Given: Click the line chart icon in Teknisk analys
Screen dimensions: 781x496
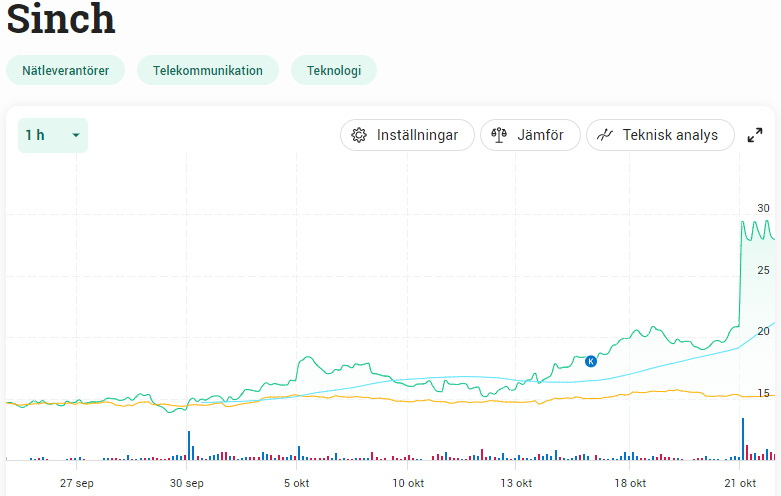Looking at the screenshot, I should [x=604, y=135].
